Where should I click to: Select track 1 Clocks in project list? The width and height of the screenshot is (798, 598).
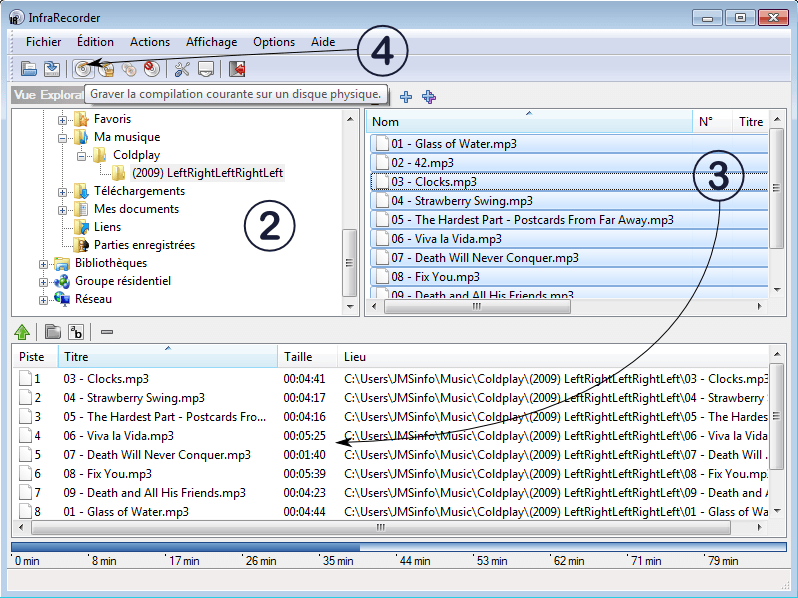(x=391, y=379)
